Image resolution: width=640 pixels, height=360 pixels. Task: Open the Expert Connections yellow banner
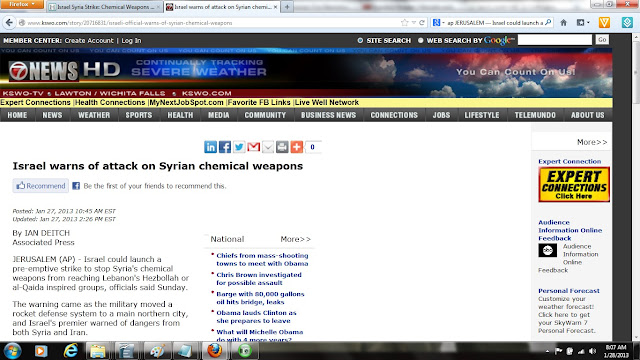point(574,184)
